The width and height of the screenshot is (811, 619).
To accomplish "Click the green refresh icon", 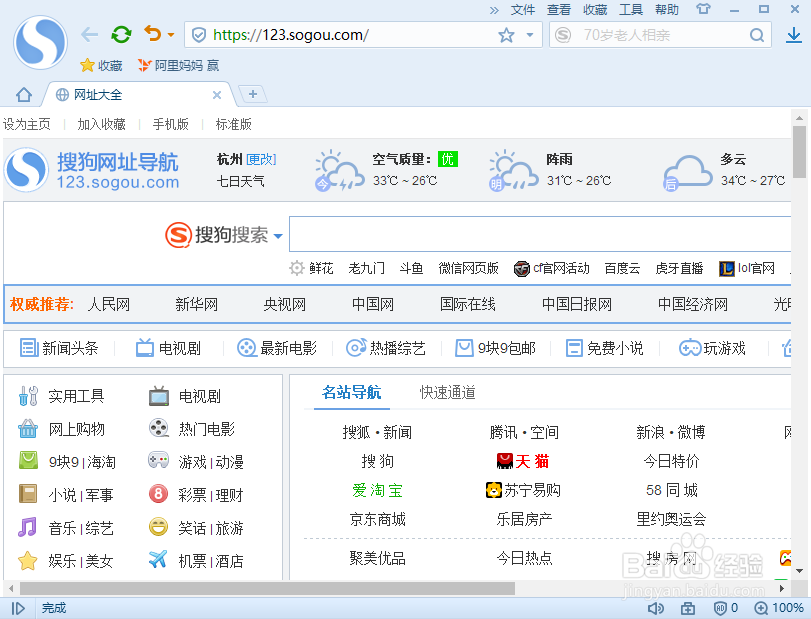I will pos(121,35).
